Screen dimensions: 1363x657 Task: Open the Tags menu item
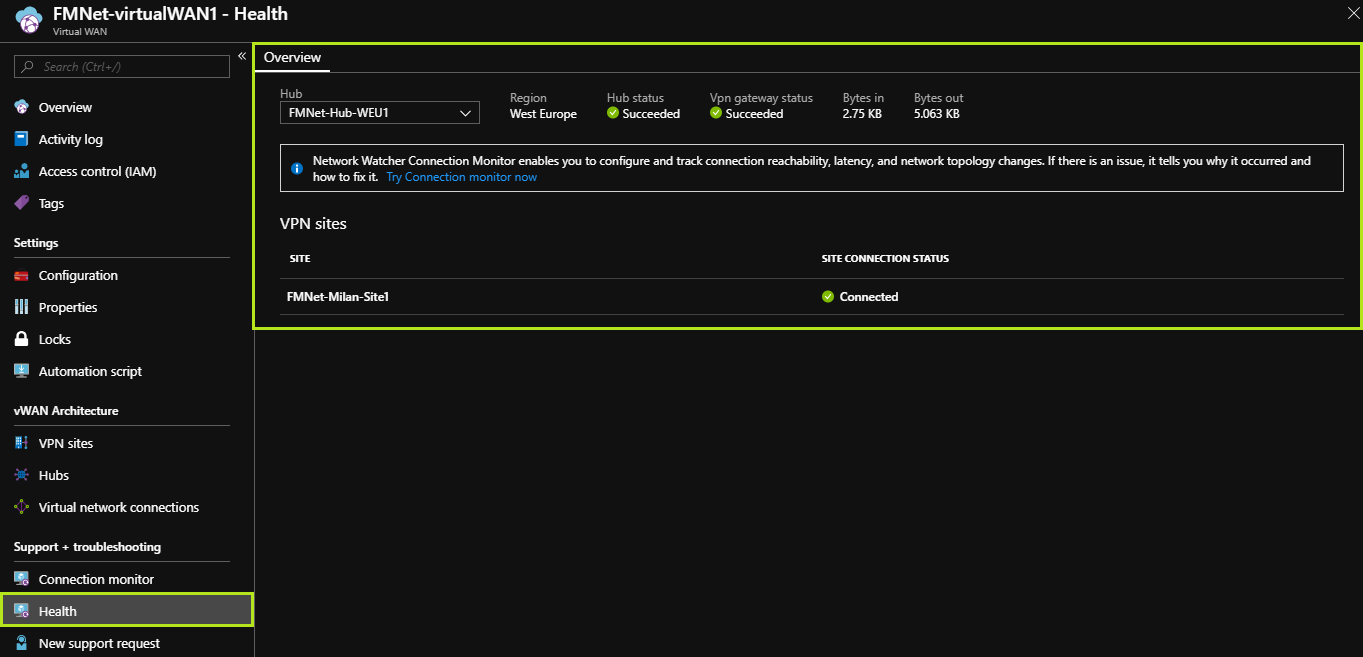pyautogui.click(x=51, y=203)
